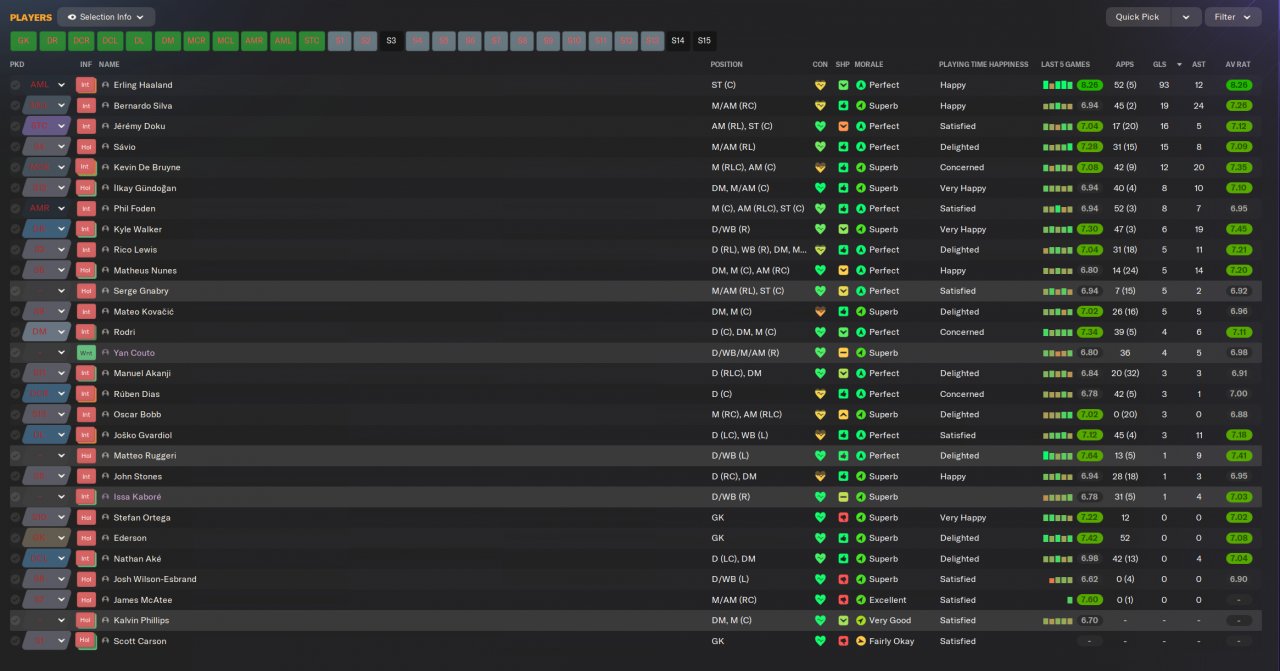The height and width of the screenshot is (671, 1280).
Task: Select the S15 substitute slot
Action: click(704, 41)
